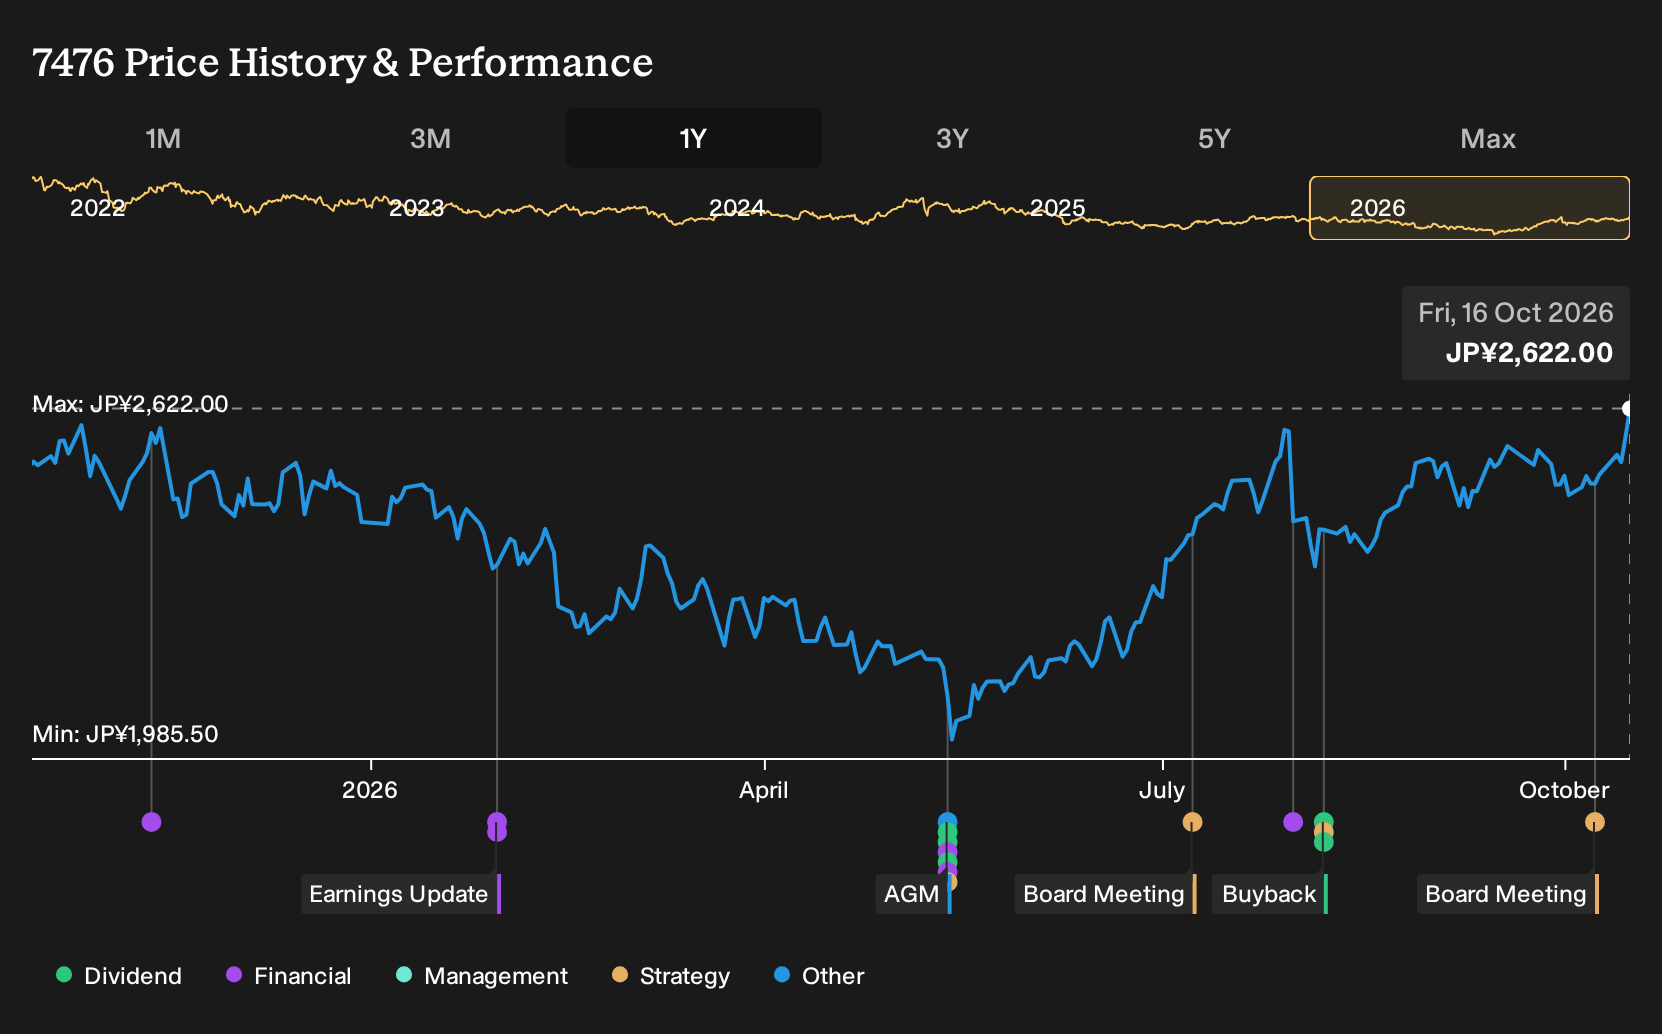Open the October Board Meeting event label

pos(1508,894)
